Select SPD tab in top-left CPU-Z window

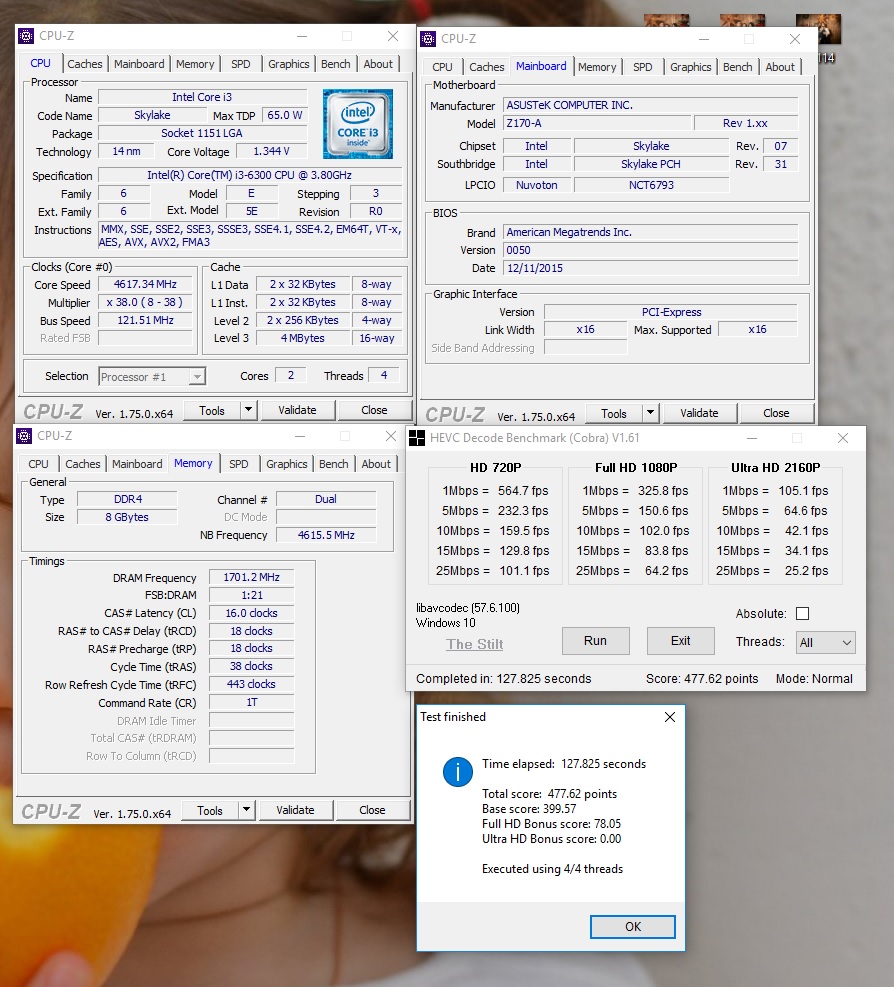240,64
